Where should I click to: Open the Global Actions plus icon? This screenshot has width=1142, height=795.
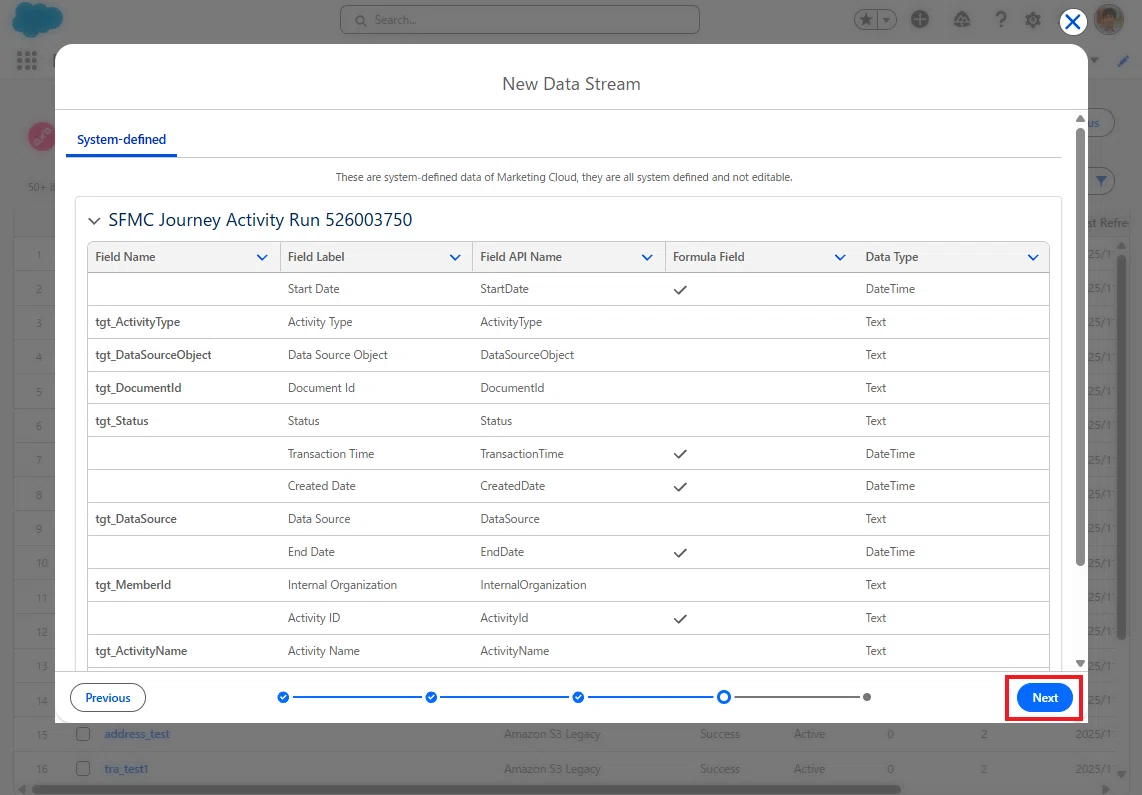920,20
